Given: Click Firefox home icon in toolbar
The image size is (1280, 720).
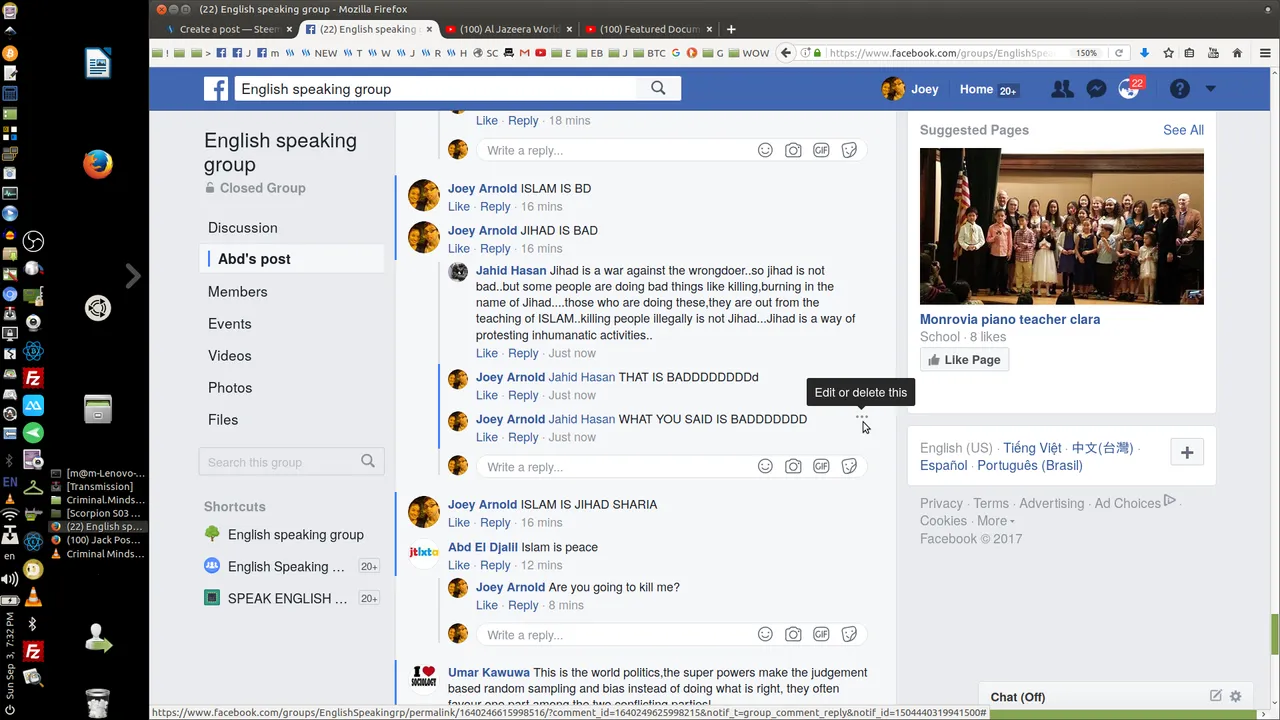Looking at the screenshot, I should [x=1237, y=53].
